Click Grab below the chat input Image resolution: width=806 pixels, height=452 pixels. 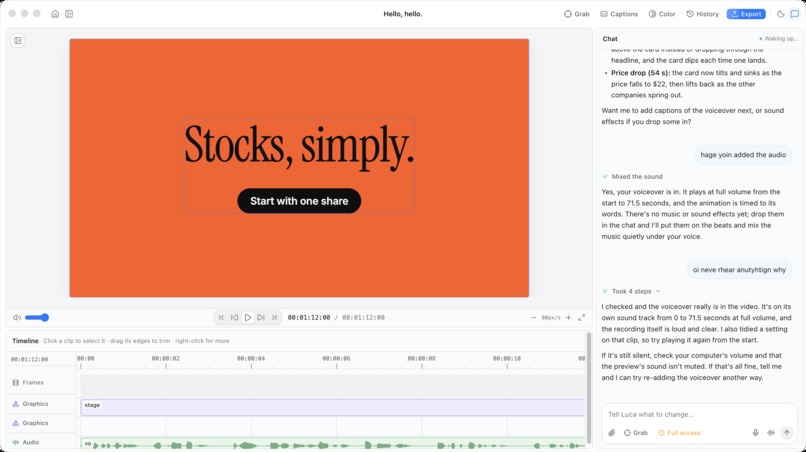[635, 433]
